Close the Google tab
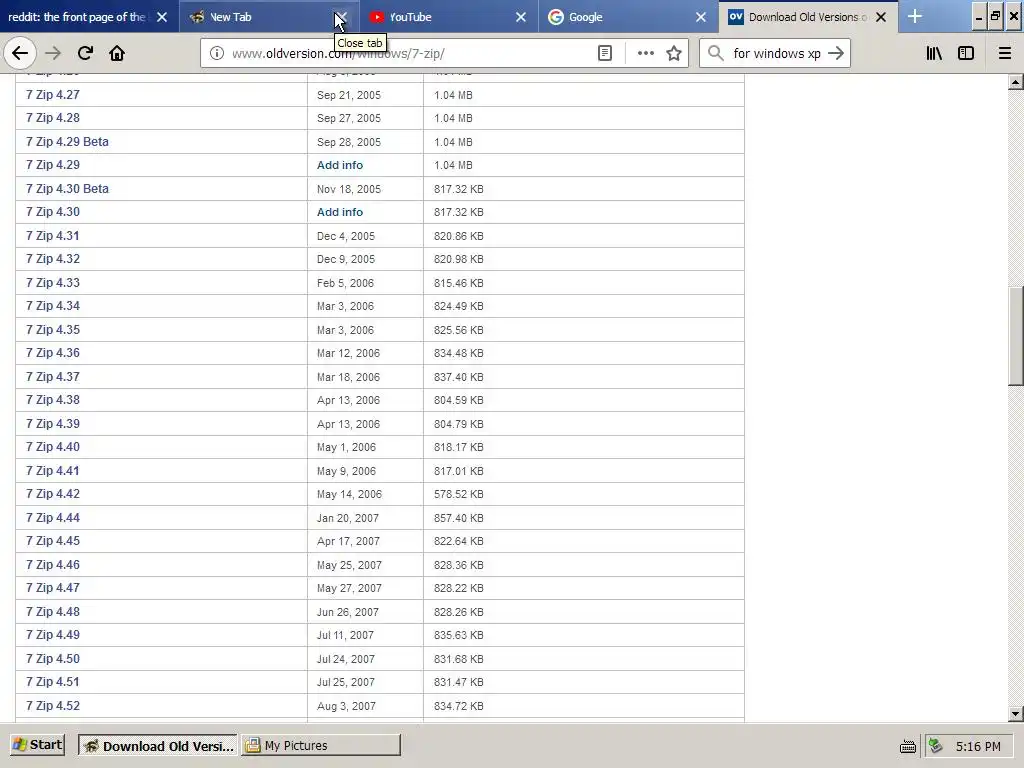The width and height of the screenshot is (1024, 768). (x=701, y=17)
